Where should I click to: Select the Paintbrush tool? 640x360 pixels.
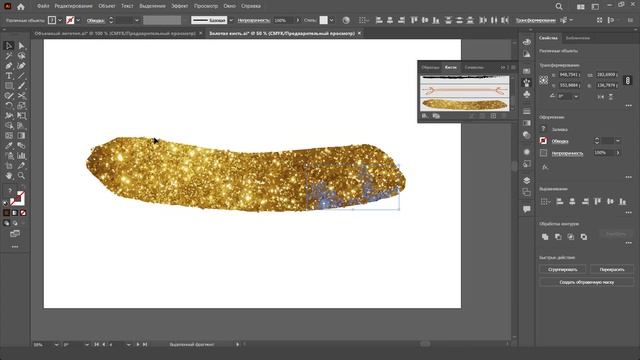(21, 86)
